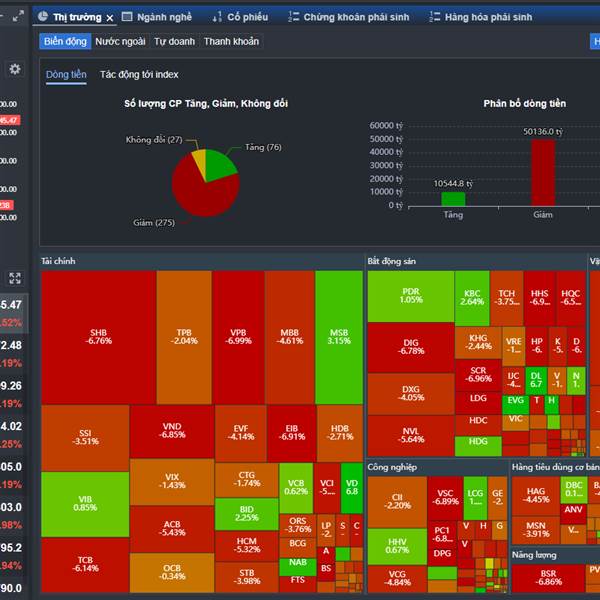Select the HHV 0.67% tile

(397, 546)
